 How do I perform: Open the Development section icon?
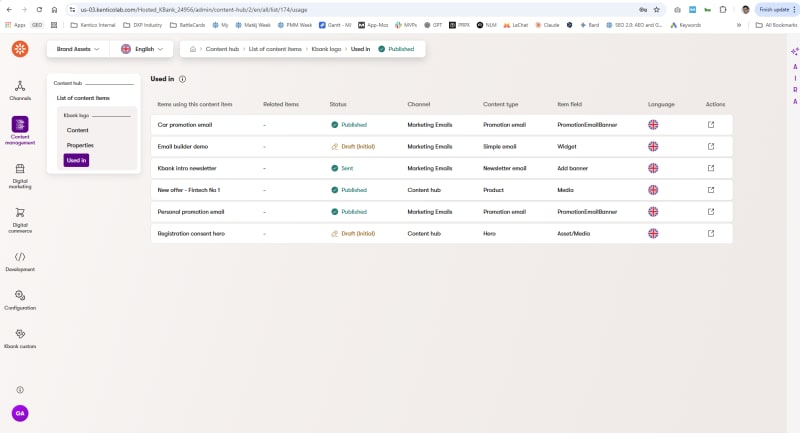pyautogui.click(x=20, y=261)
